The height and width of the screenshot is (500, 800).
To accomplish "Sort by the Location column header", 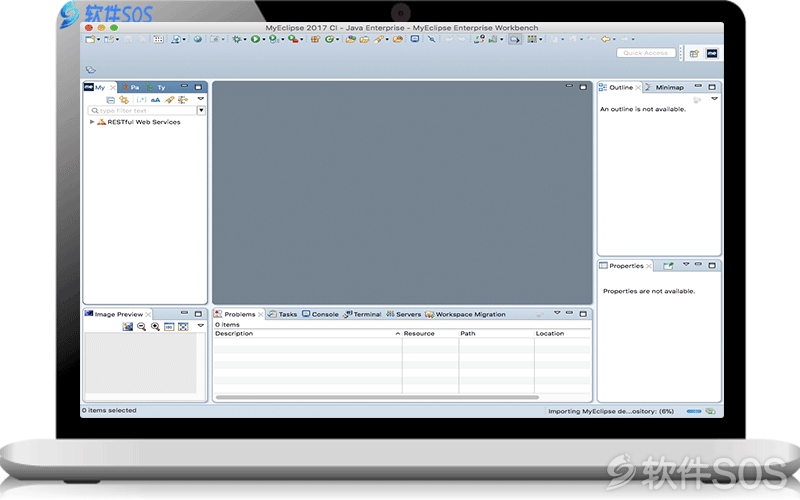I will 562,334.
